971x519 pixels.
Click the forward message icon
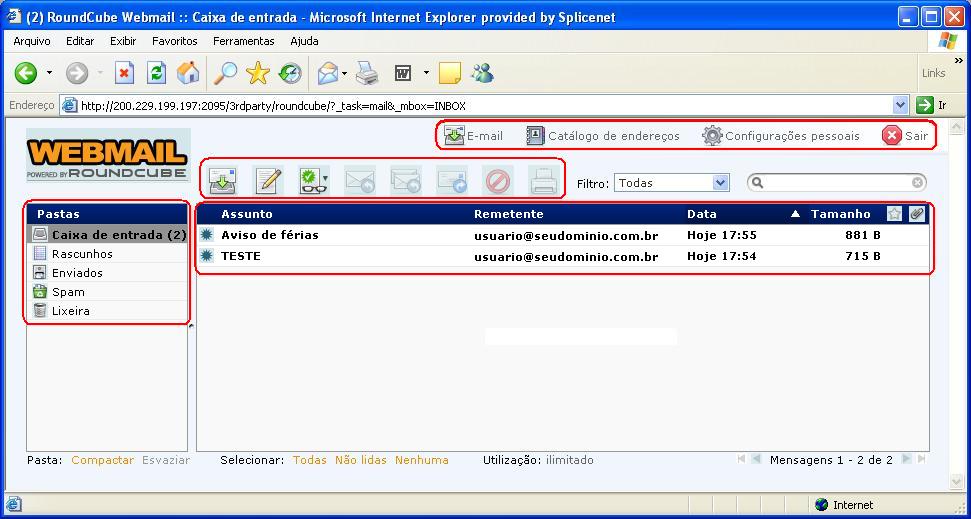point(451,180)
